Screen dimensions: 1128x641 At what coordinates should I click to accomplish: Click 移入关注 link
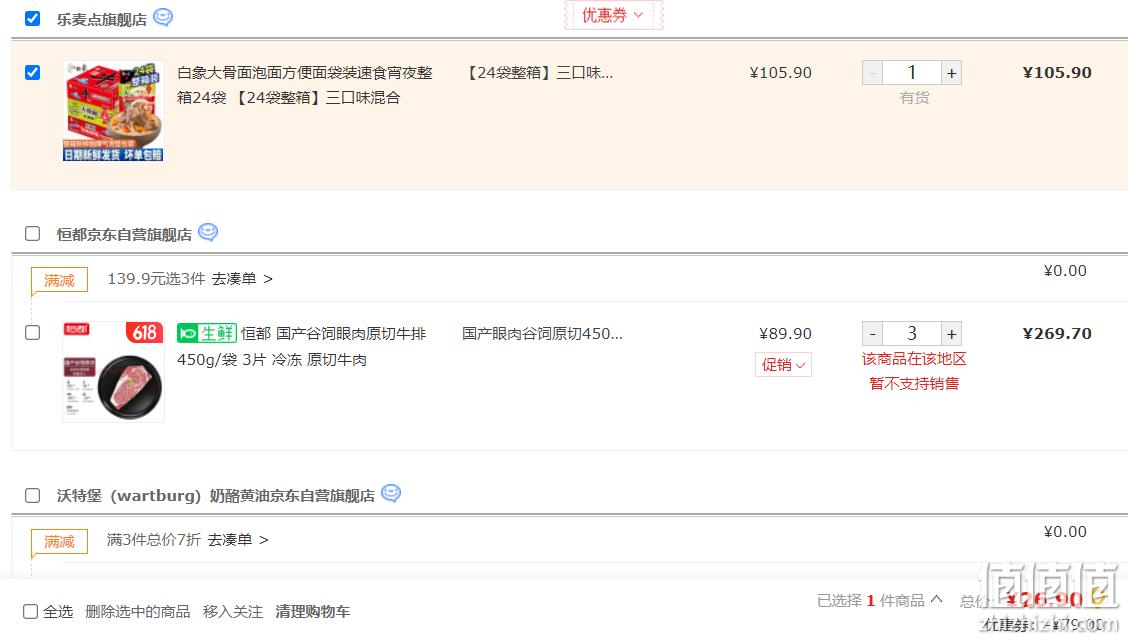click(232, 612)
